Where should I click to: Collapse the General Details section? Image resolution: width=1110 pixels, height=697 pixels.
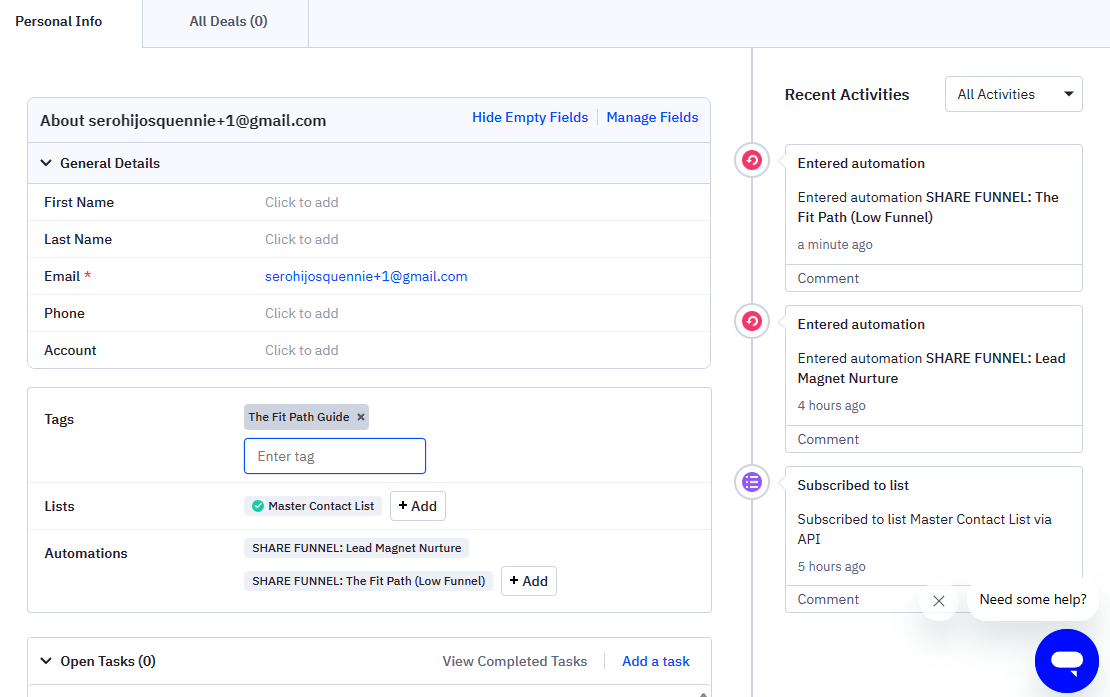(46, 163)
